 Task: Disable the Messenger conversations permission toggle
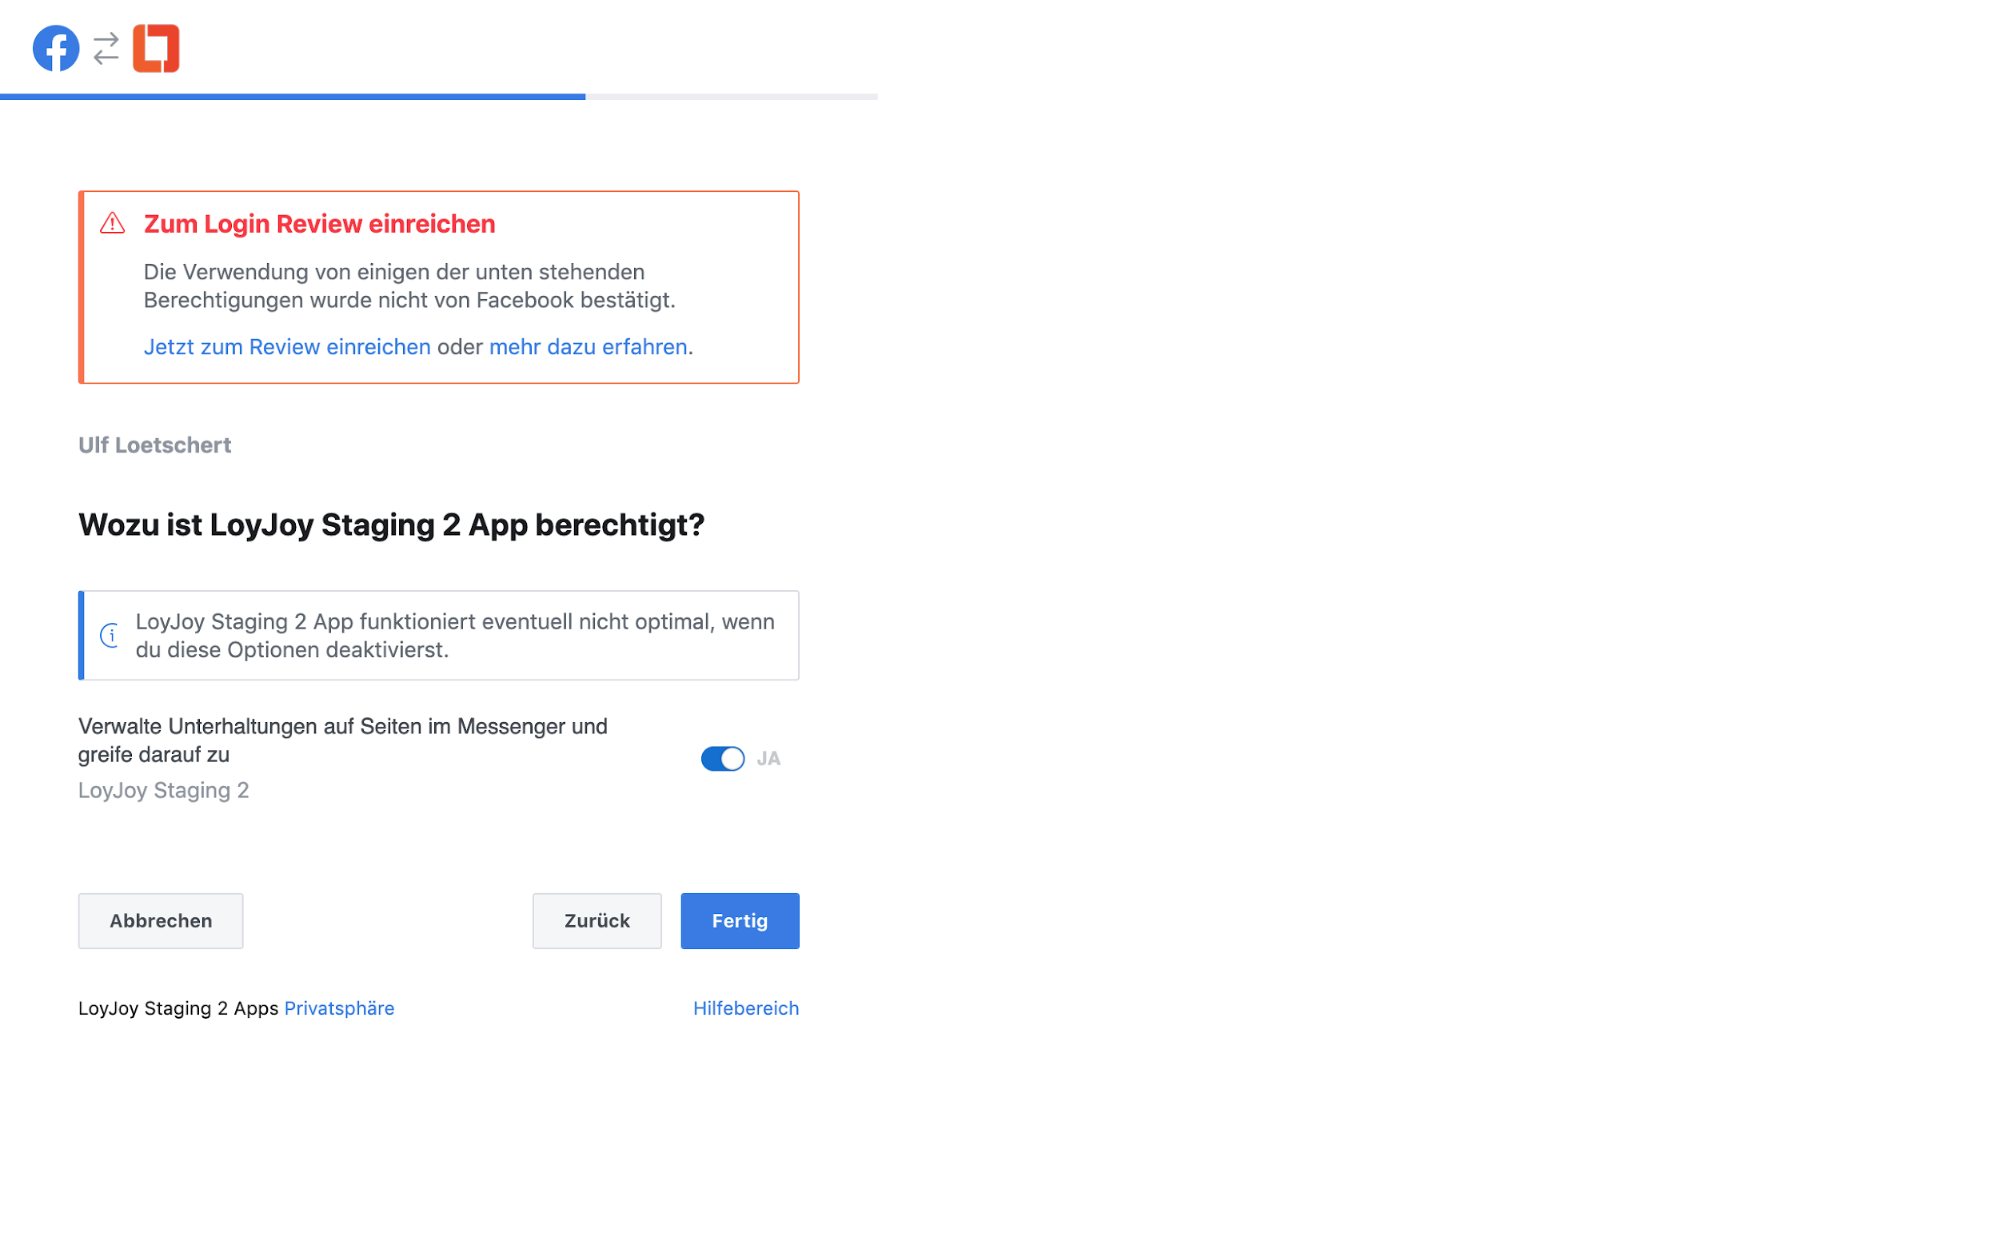(722, 759)
